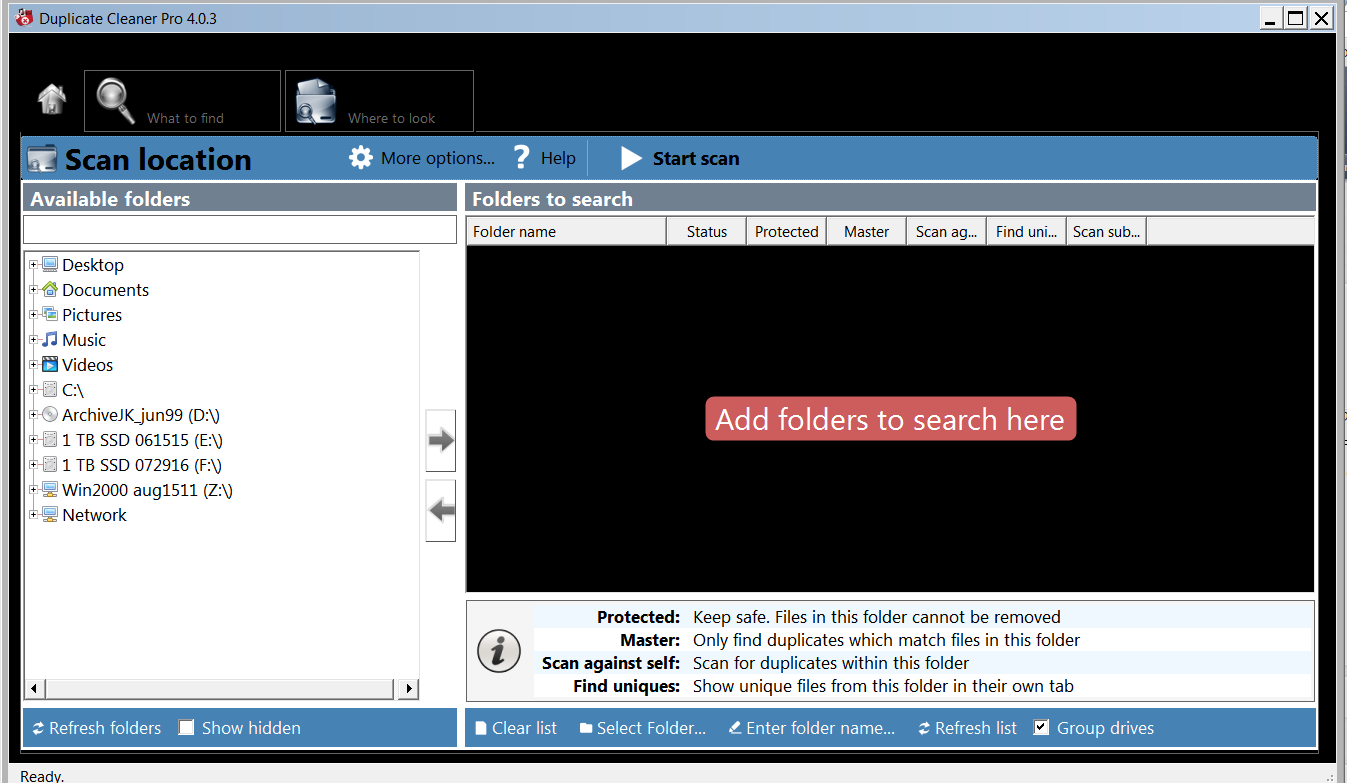Click the Help question mark icon
Image resolution: width=1347 pixels, height=783 pixels.
521,158
